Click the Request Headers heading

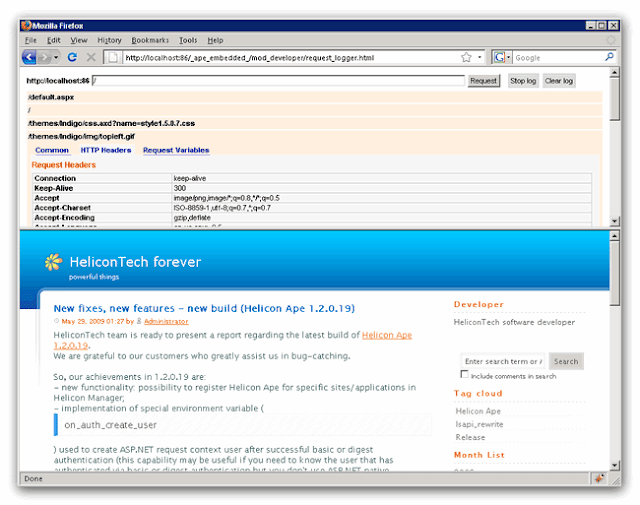64,165
